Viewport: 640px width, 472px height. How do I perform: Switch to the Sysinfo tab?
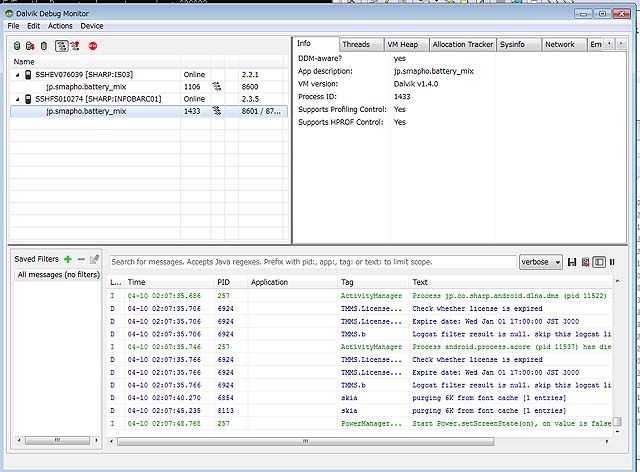click(518, 44)
